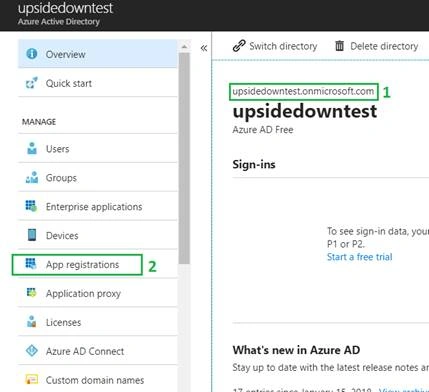Click the upsidedowntest title in header
Screen dimensions: 429x392
pyautogui.click(x=65, y=8)
